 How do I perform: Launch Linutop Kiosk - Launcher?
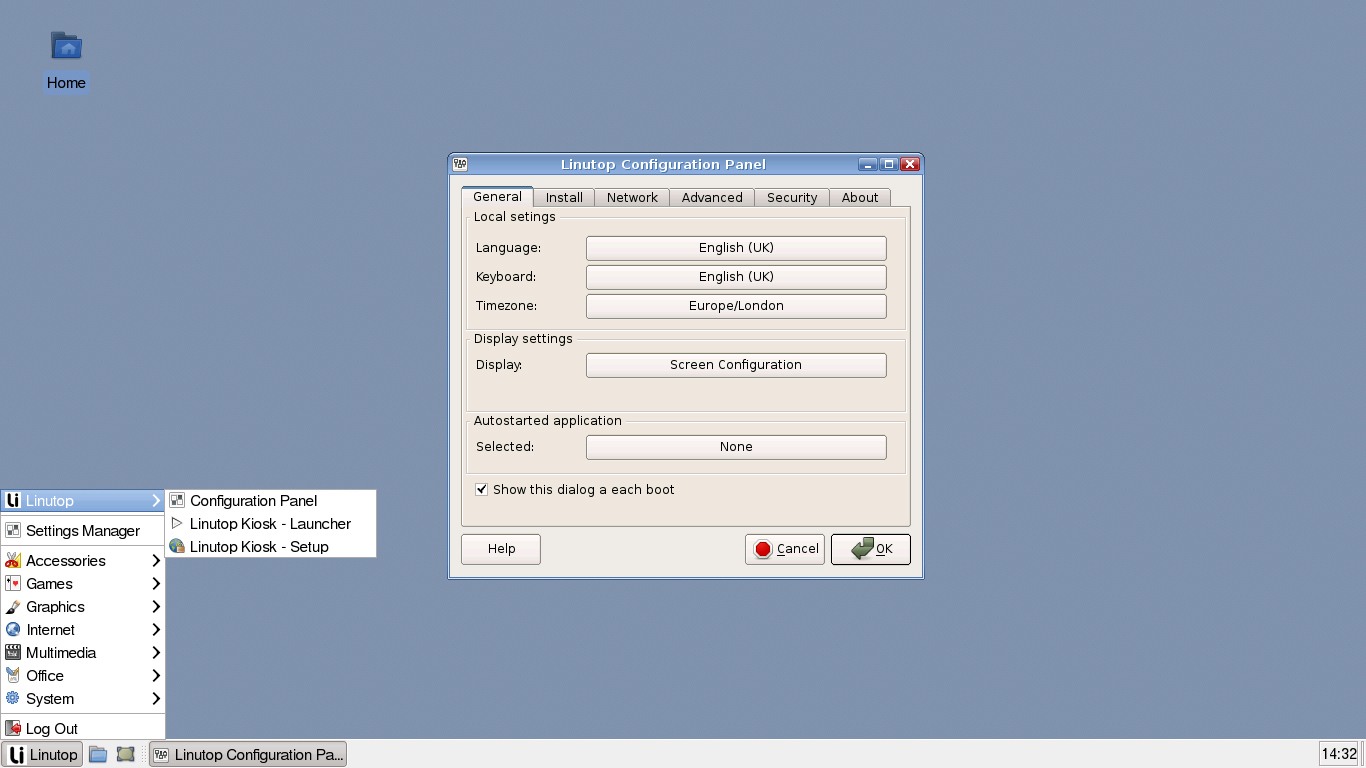pos(270,524)
